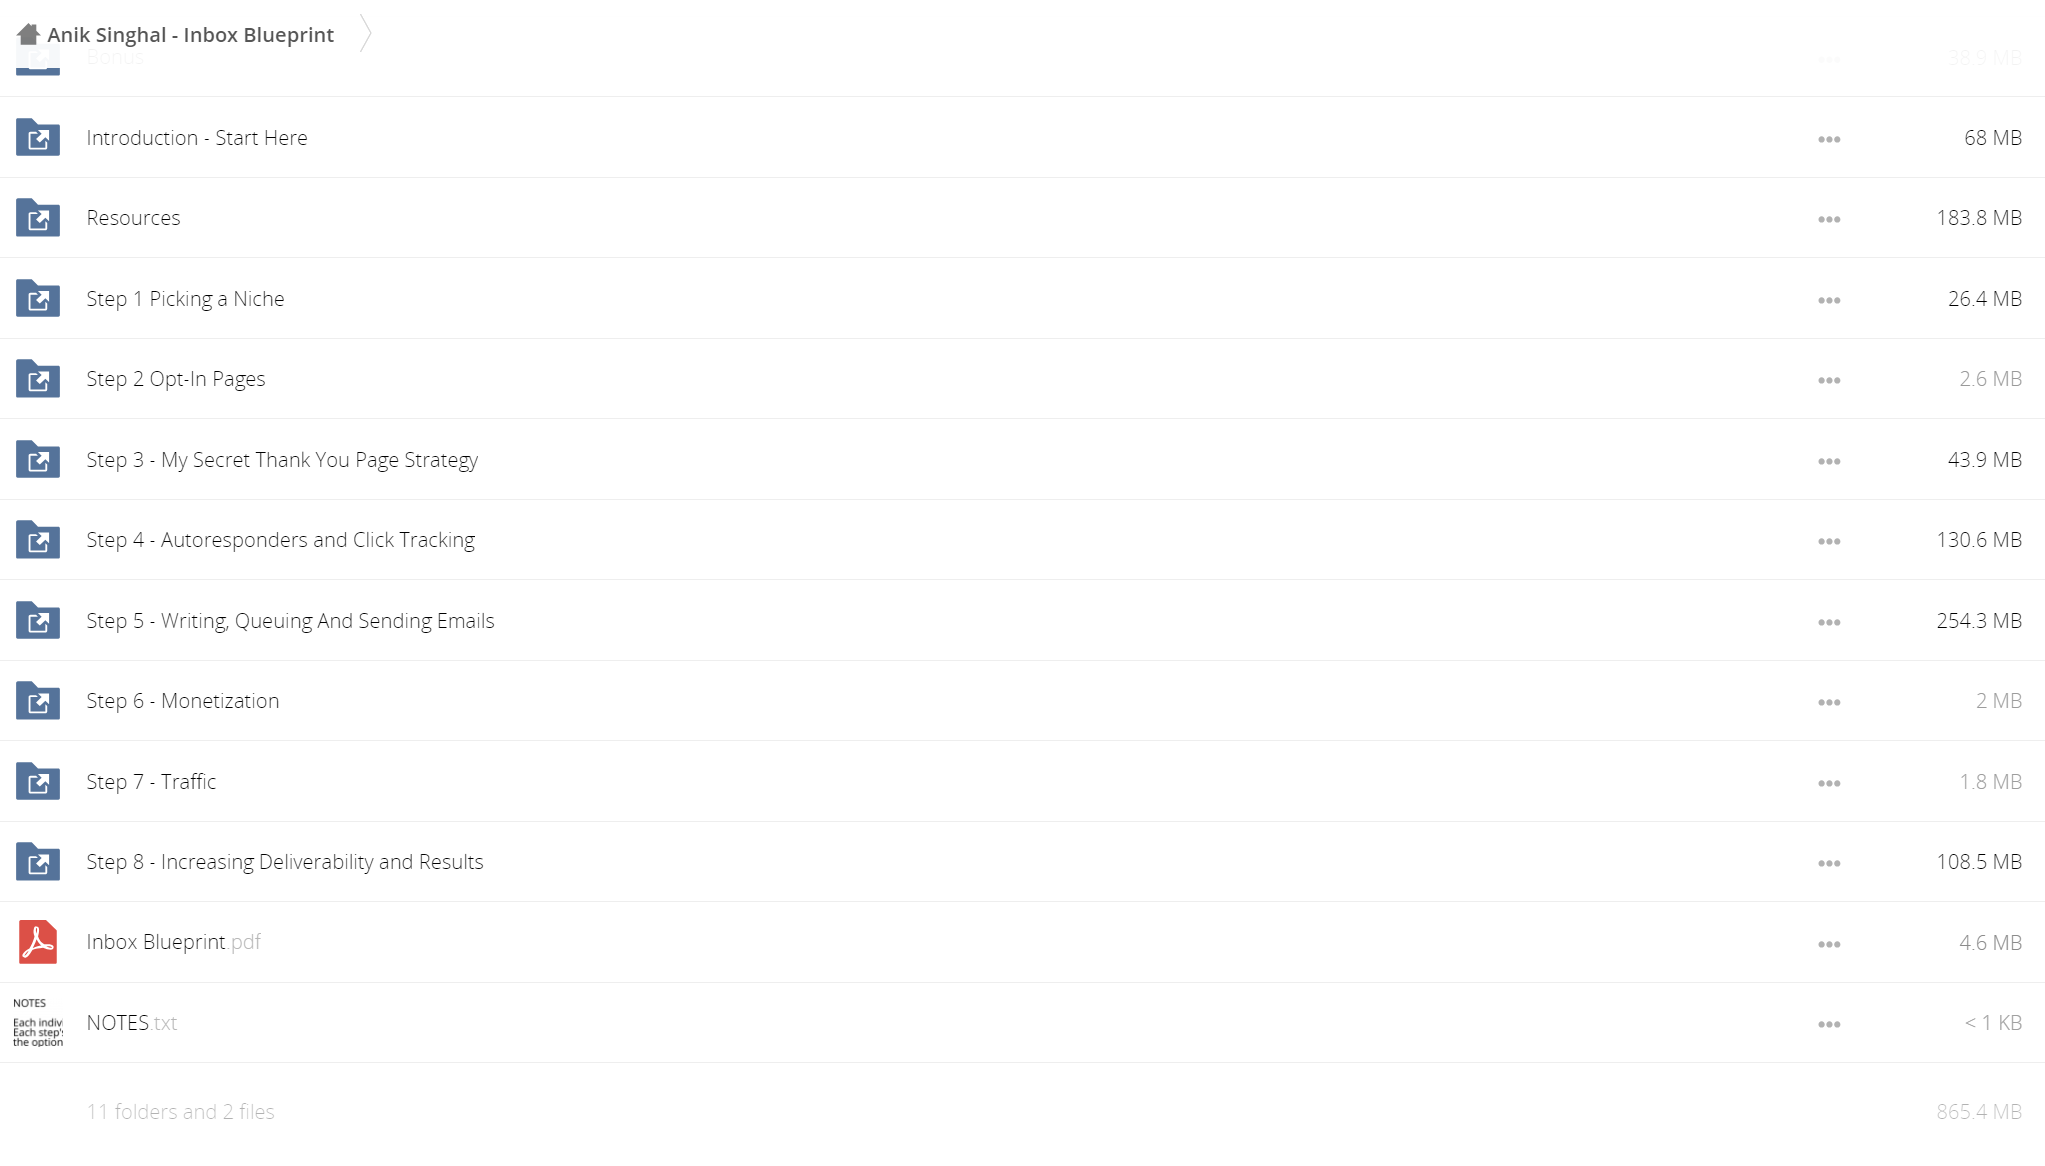Open the Step 1 Picking a Niche folder icon
This screenshot has width=2045, height=1166.
point(38,298)
